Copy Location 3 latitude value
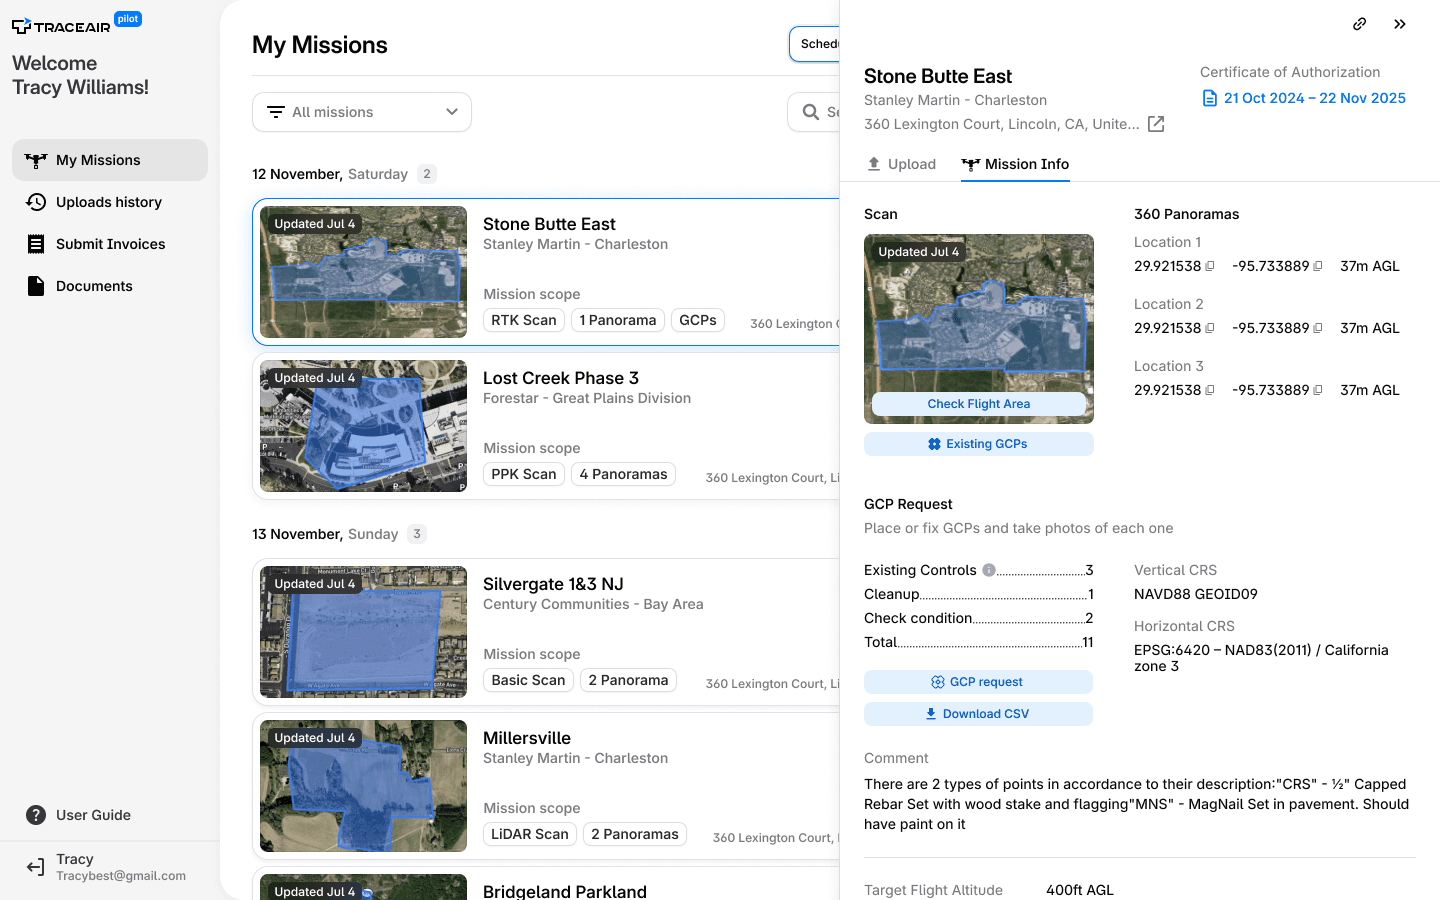This screenshot has height=900, width=1440. point(1210,390)
